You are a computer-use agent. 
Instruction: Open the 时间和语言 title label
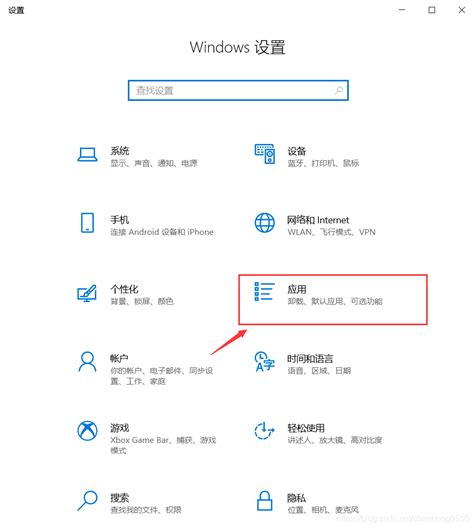tap(310, 359)
